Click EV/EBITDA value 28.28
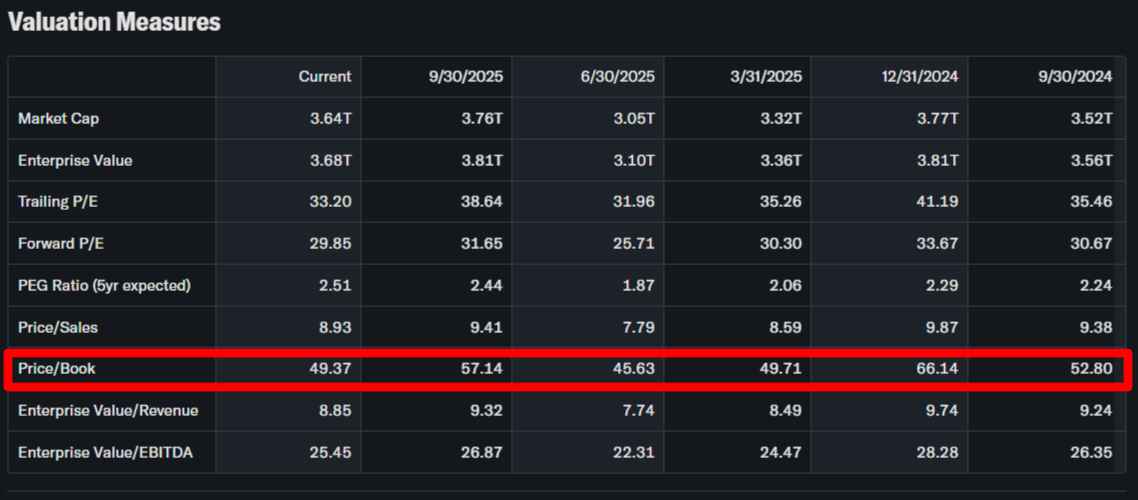1138x500 pixels. pos(938,453)
